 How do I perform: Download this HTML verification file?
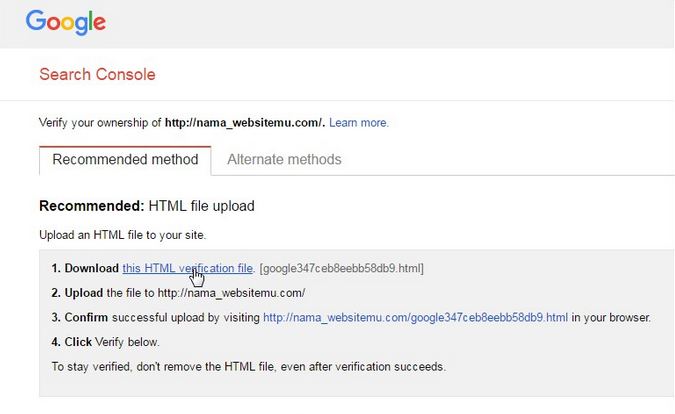click(x=188, y=268)
